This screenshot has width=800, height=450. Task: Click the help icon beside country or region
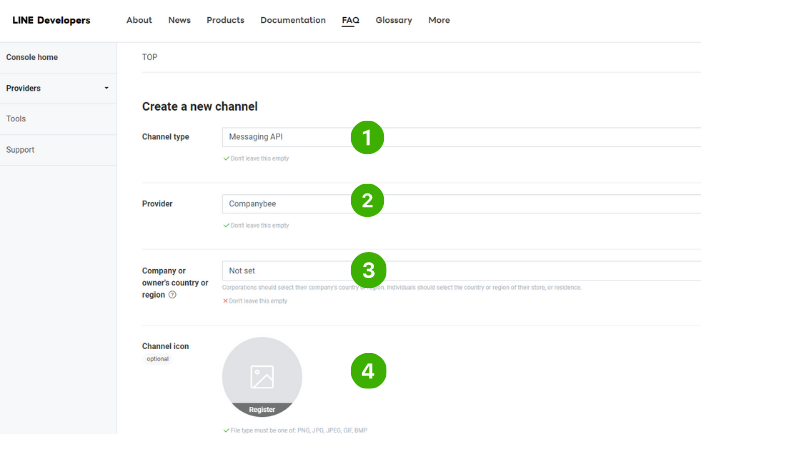(173, 295)
